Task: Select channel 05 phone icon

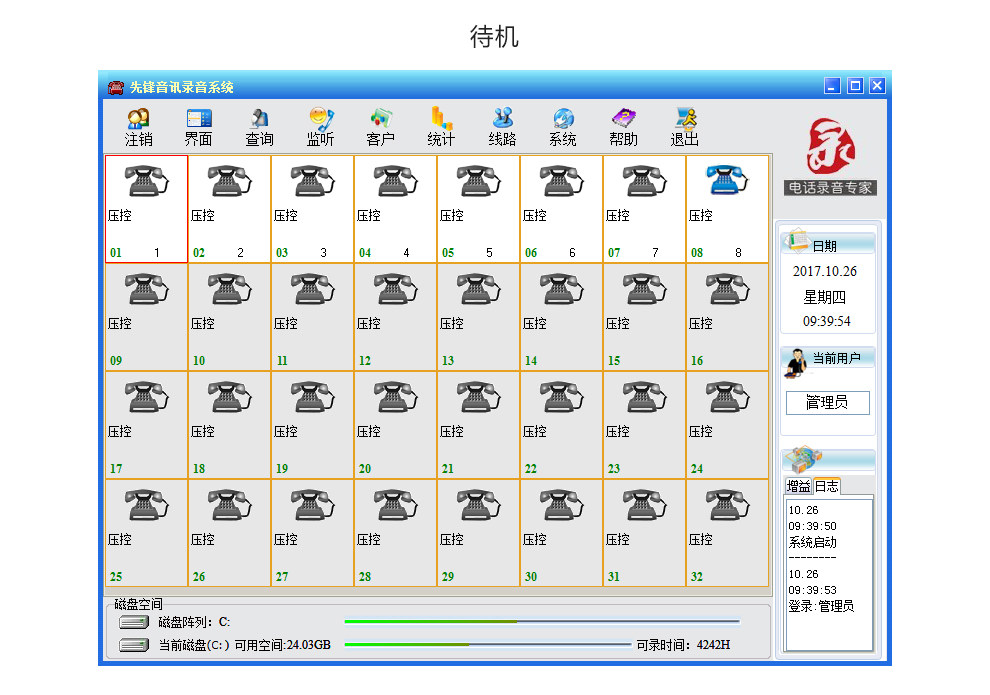Action: coord(479,181)
